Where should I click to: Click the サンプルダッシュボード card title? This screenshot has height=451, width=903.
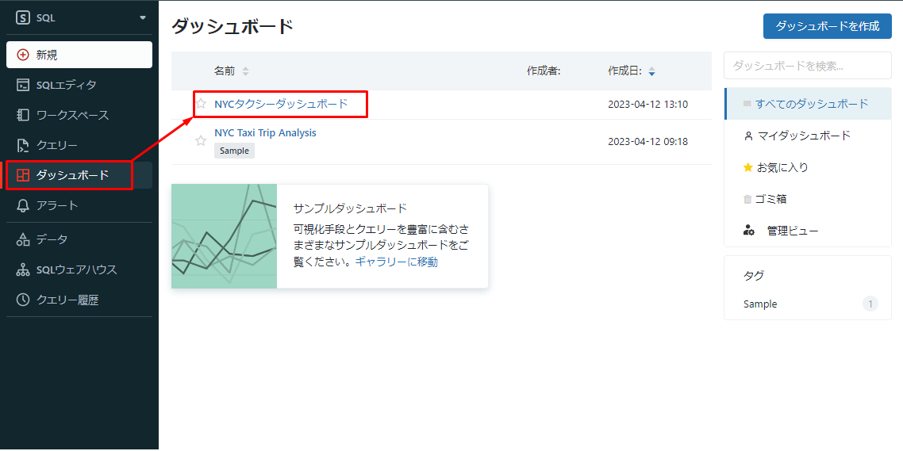[350, 208]
